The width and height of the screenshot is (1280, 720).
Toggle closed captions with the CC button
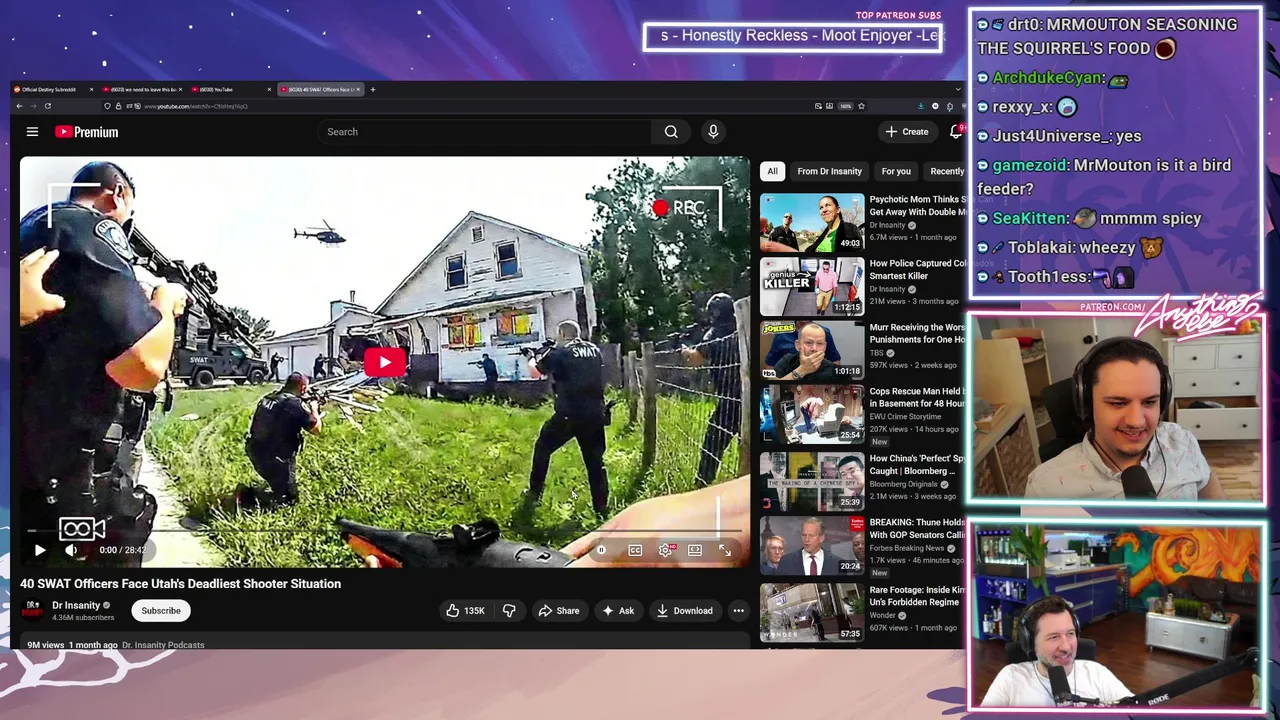point(635,550)
